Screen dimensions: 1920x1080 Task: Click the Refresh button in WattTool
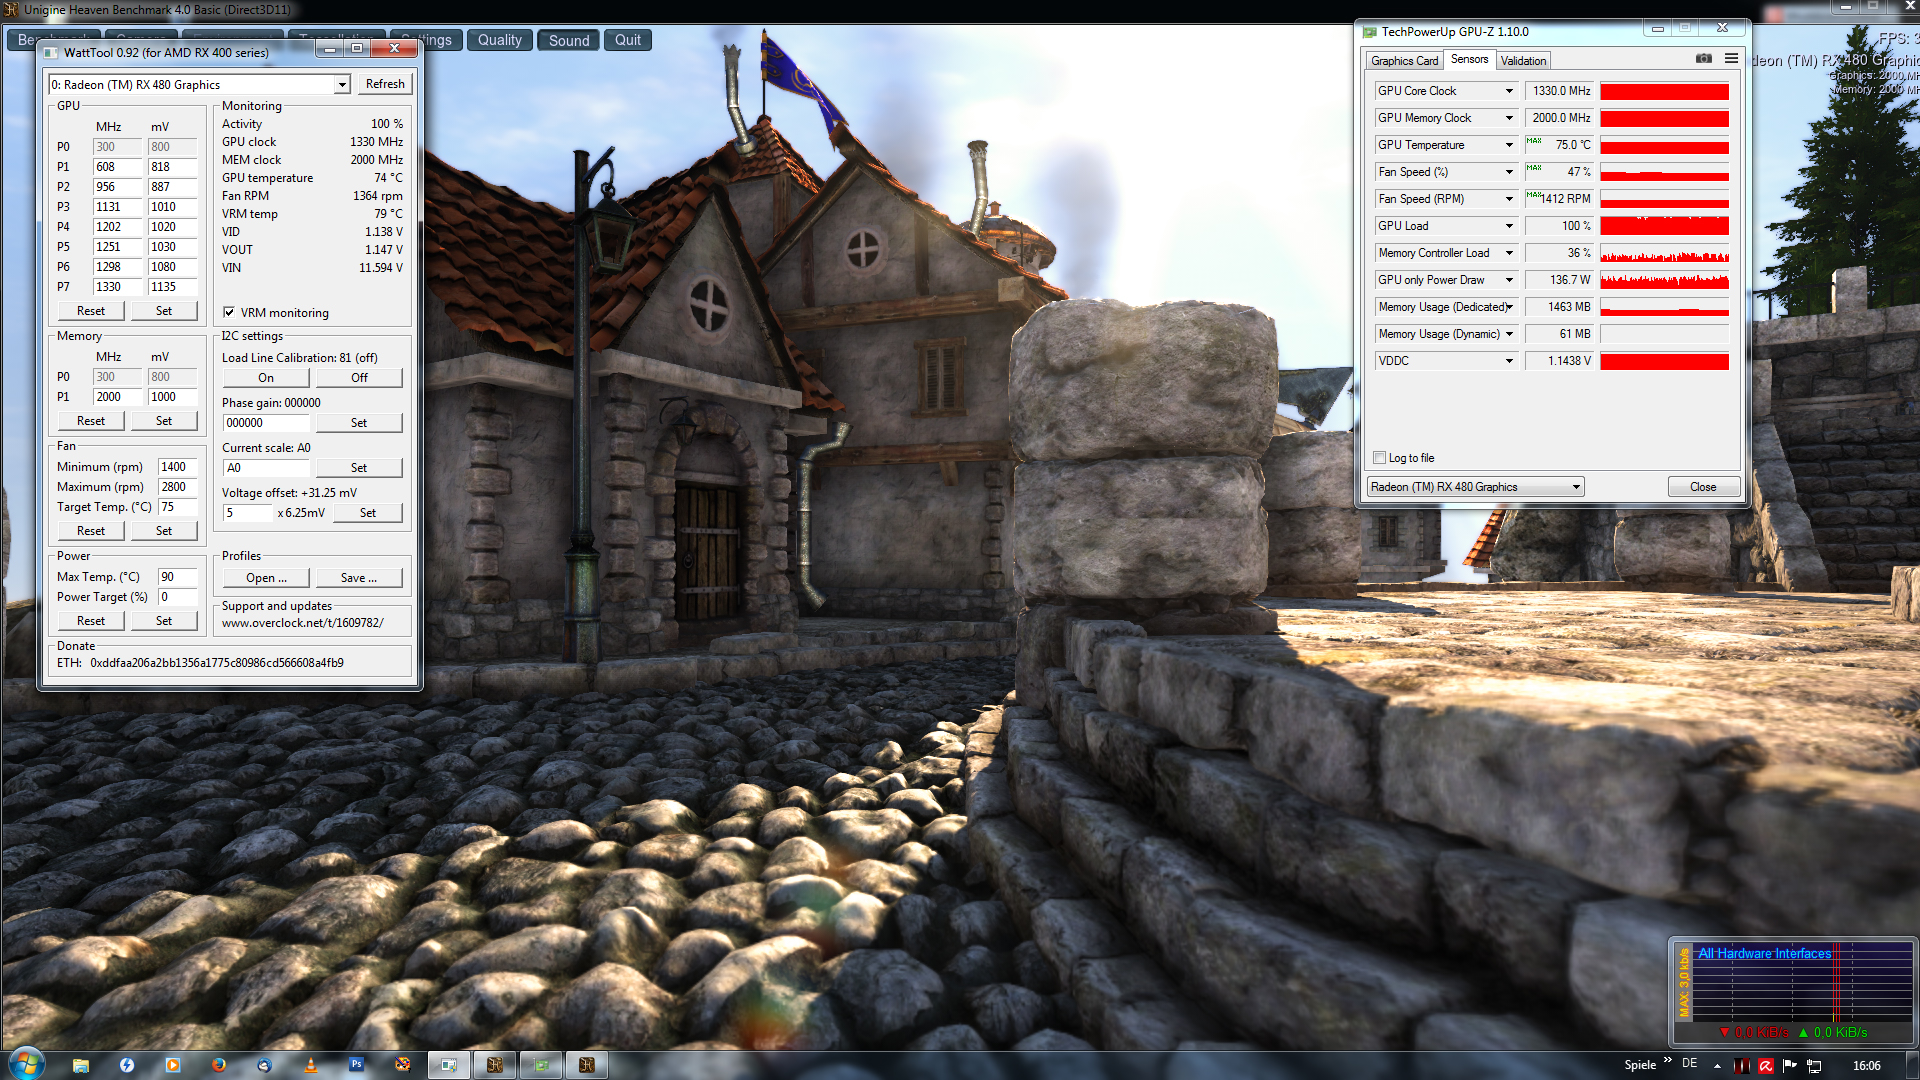[x=385, y=84]
